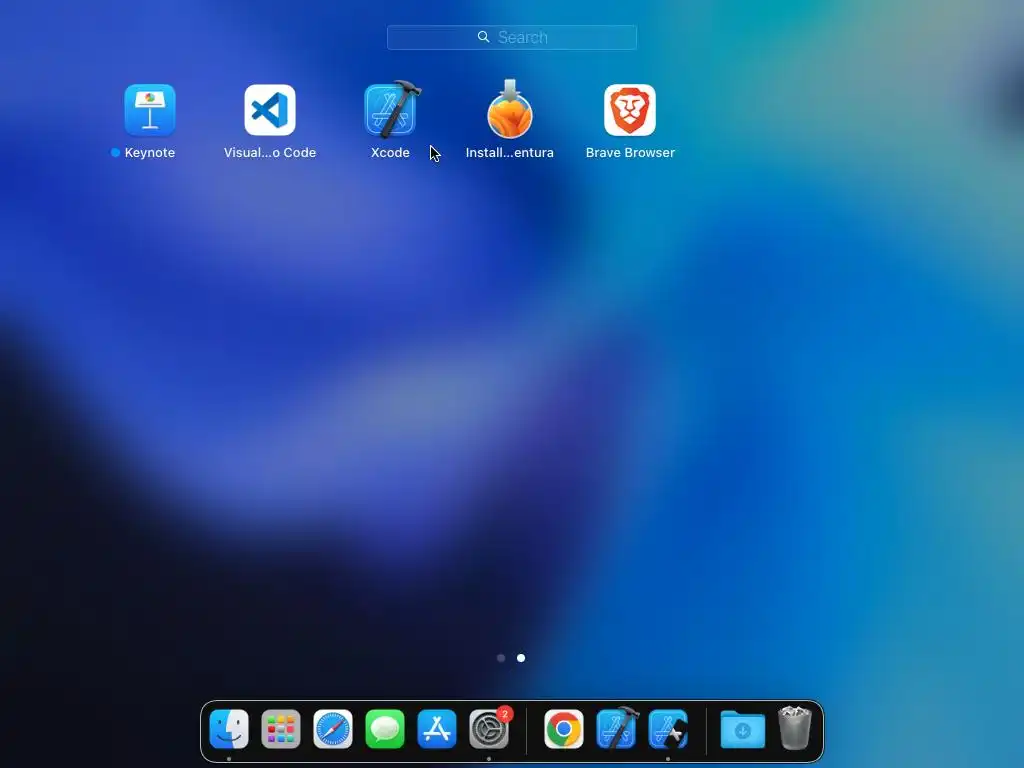Click the Launchpad icon in the Dock
The height and width of the screenshot is (768, 1024).
[x=281, y=729]
